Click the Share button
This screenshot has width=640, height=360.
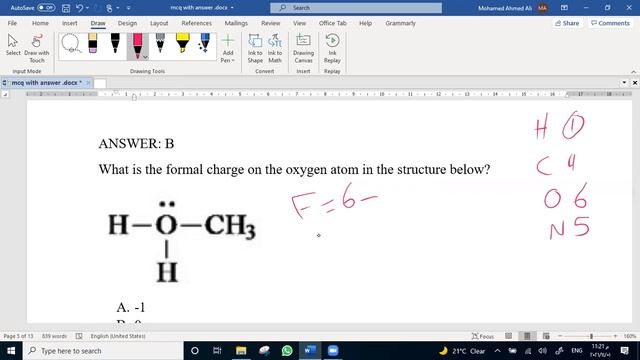(x=567, y=23)
